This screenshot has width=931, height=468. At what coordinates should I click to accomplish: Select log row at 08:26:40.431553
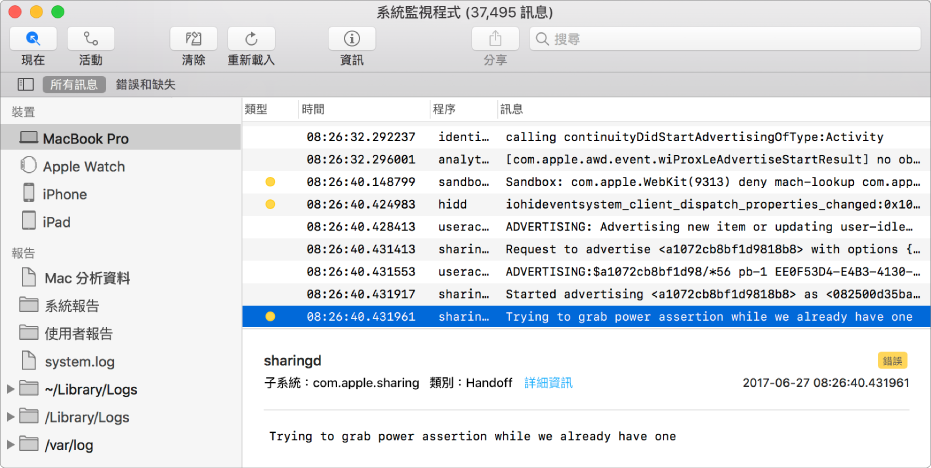[x=586, y=271]
